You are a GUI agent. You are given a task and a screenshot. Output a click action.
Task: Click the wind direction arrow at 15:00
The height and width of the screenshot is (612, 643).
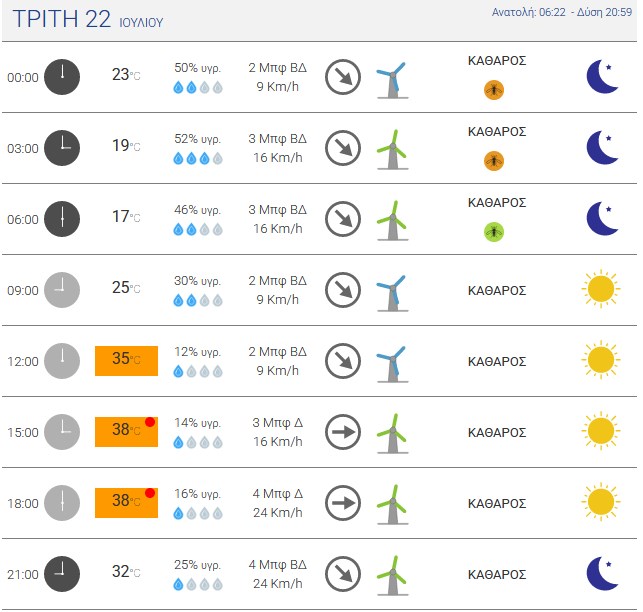tap(343, 432)
